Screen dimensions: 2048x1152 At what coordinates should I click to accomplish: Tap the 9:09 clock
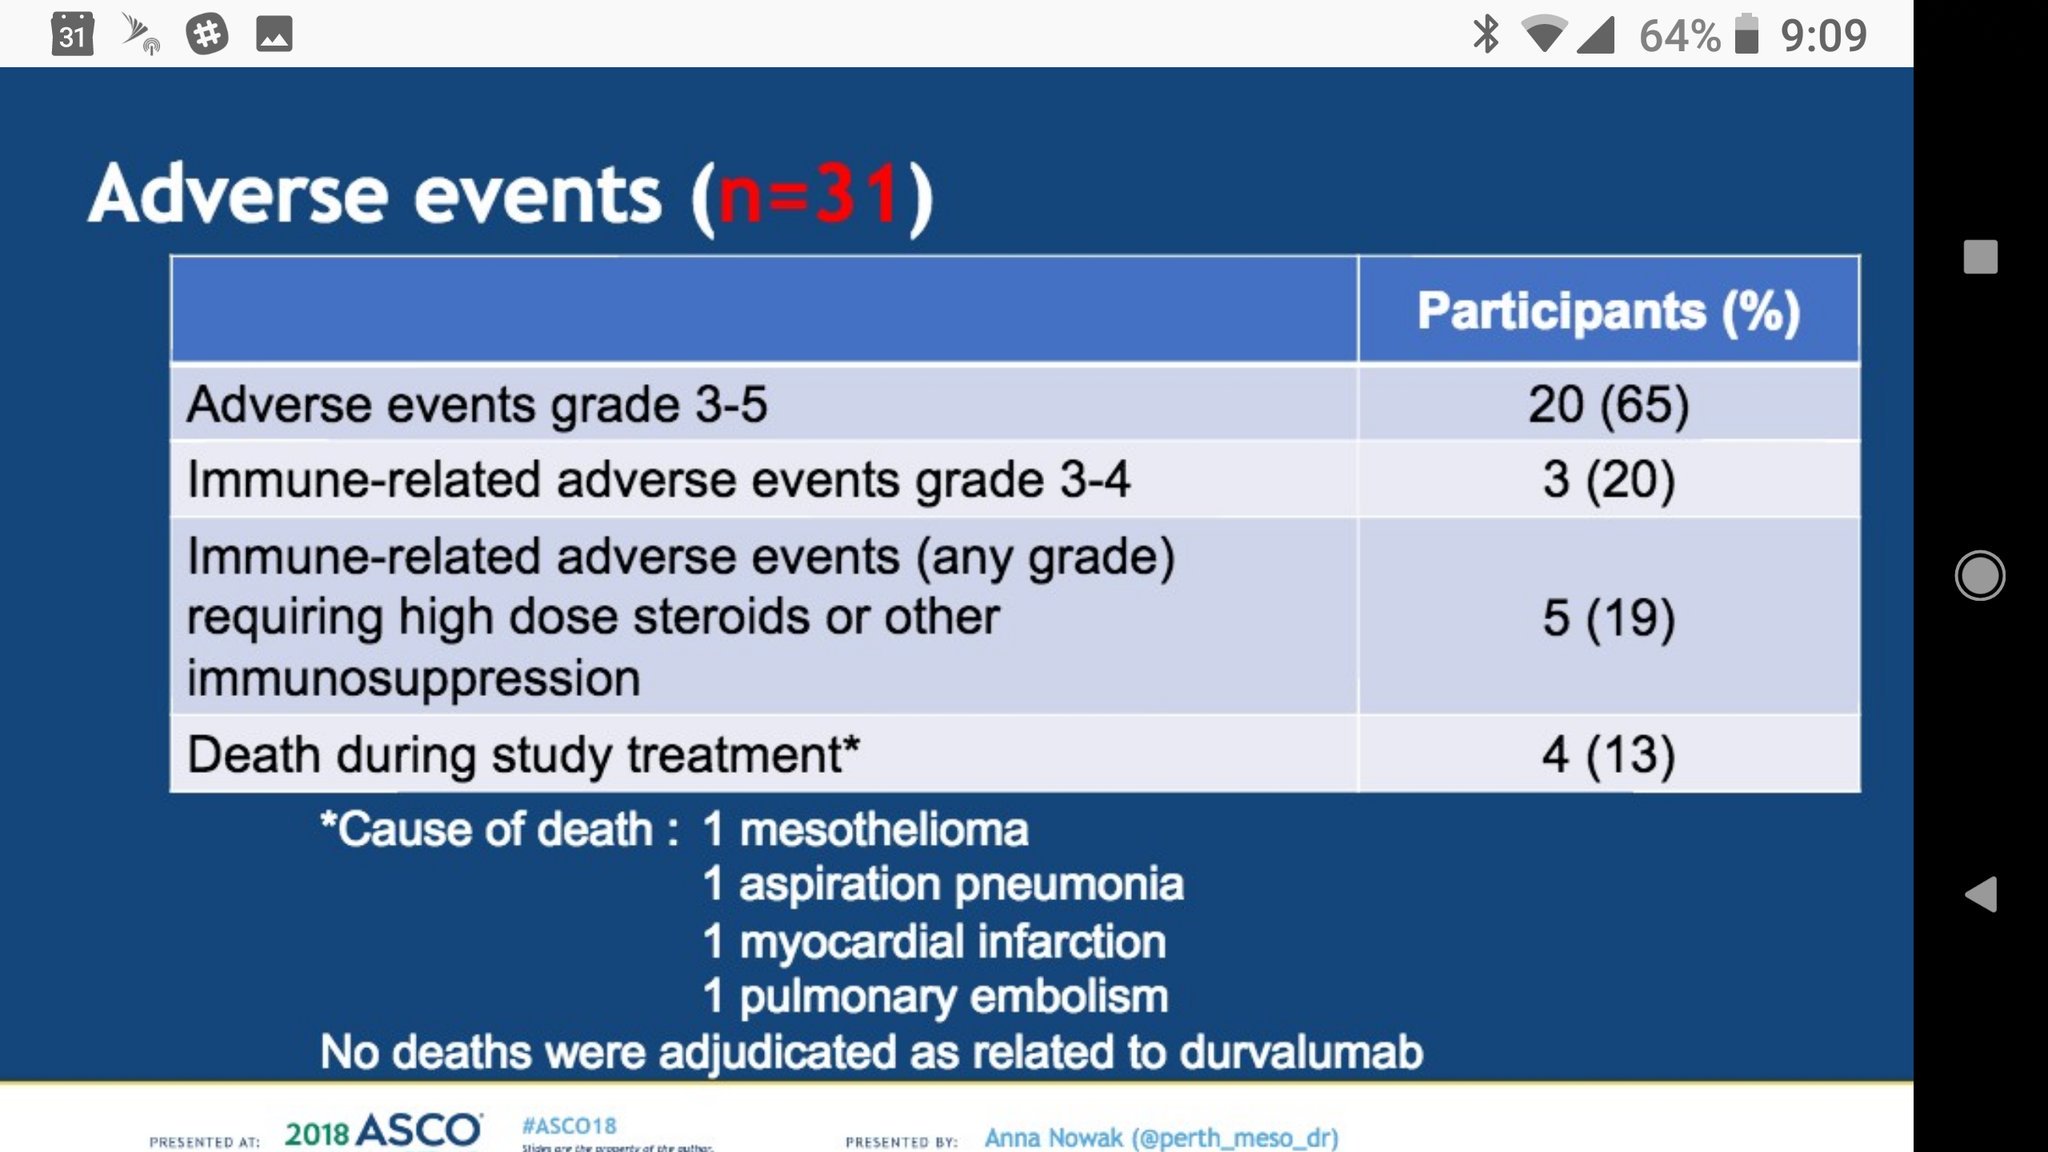click(1823, 36)
